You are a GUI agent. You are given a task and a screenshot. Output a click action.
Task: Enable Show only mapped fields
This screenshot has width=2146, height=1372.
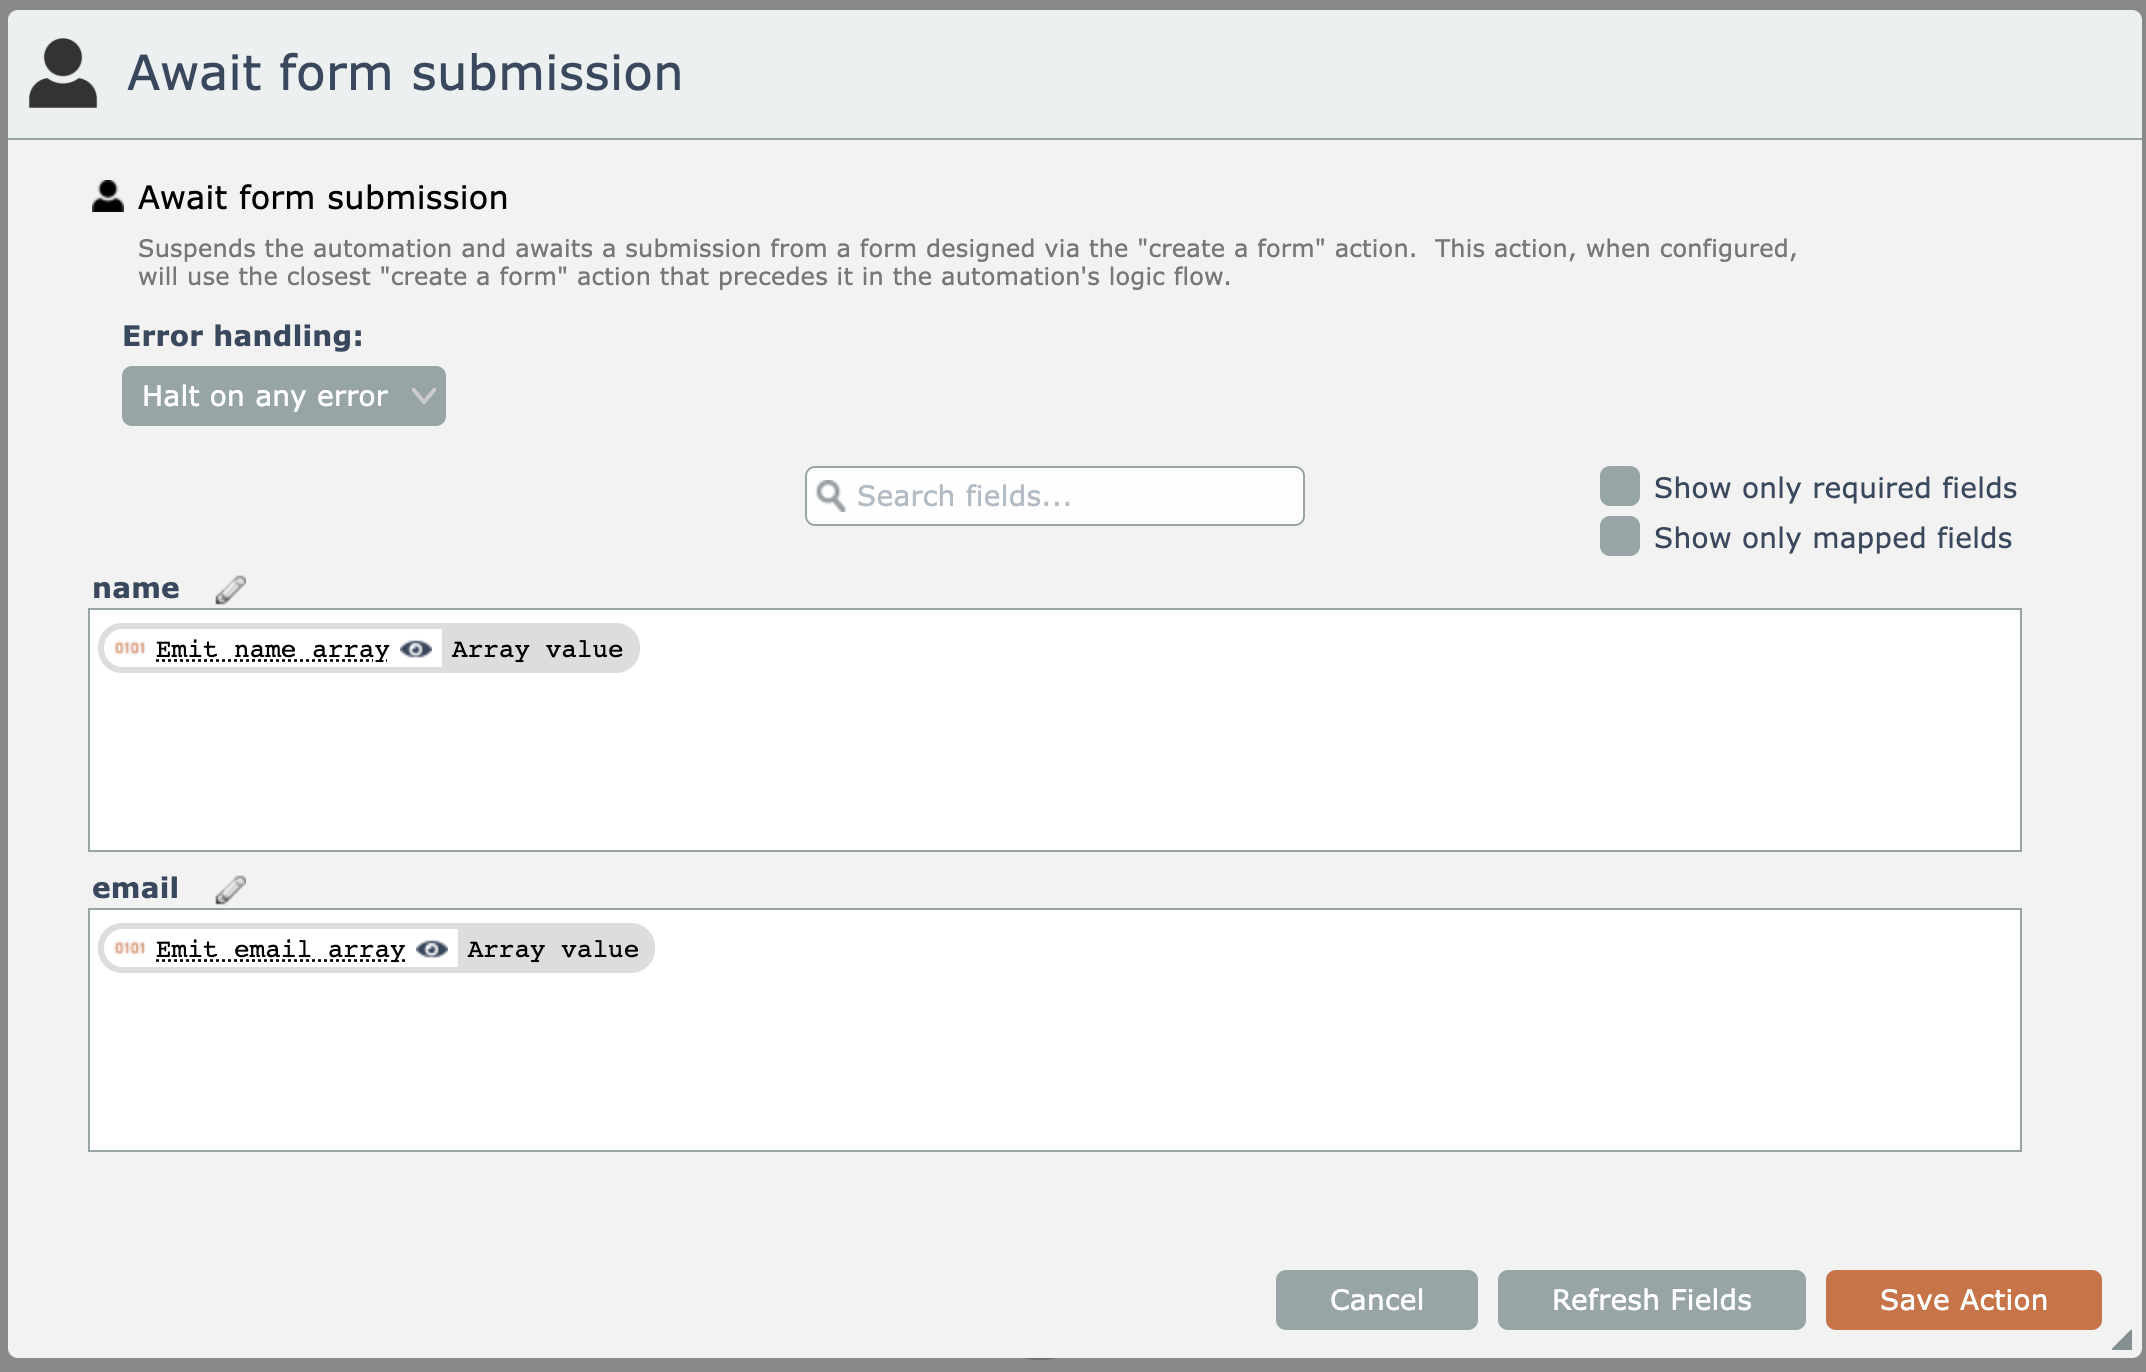(x=1620, y=537)
